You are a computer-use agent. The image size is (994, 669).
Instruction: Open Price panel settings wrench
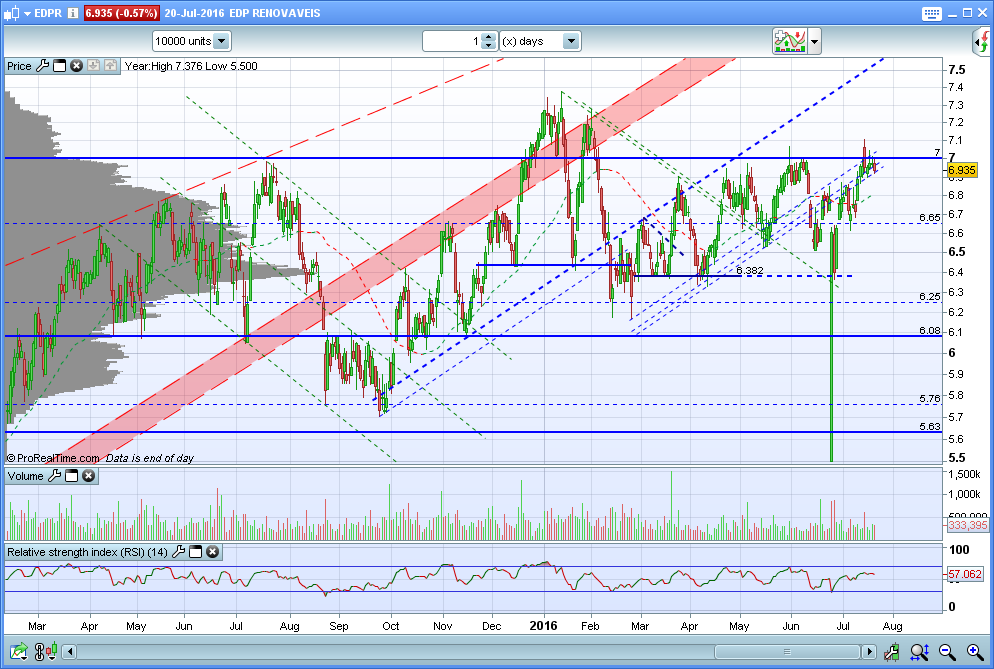click(42, 65)
